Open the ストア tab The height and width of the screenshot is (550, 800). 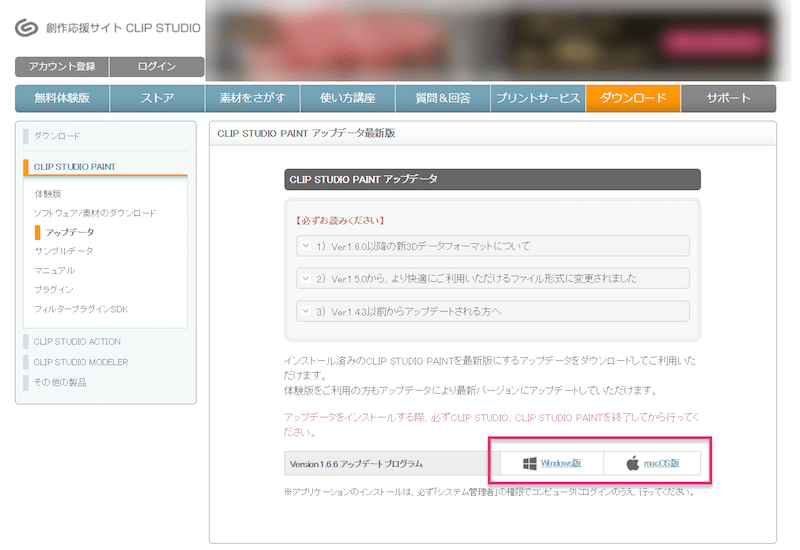pos(157,98)
